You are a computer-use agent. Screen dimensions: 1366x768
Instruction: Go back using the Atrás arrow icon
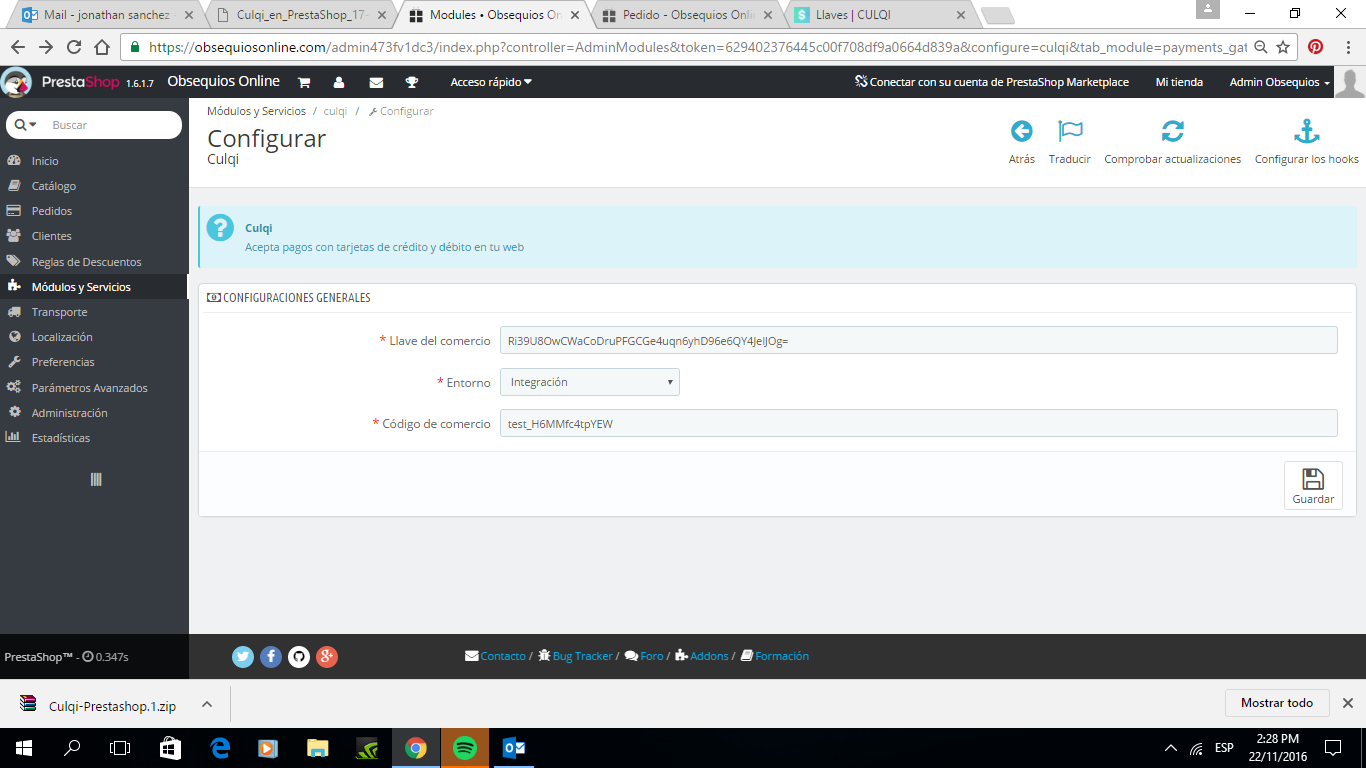[1021, 131]
